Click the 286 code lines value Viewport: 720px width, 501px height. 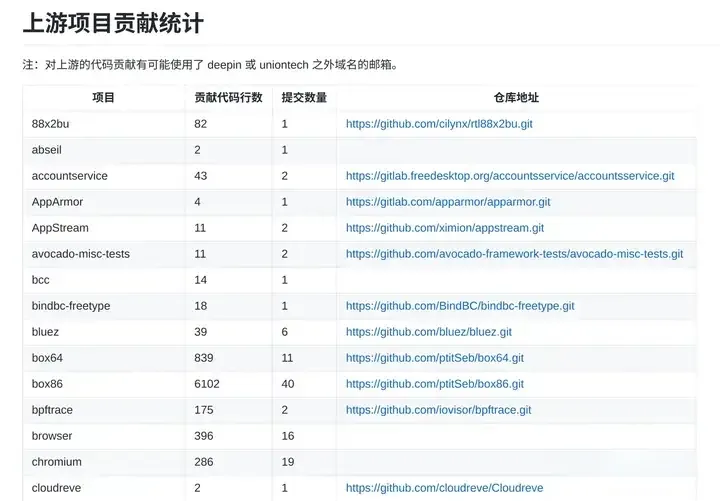point(203,462)
